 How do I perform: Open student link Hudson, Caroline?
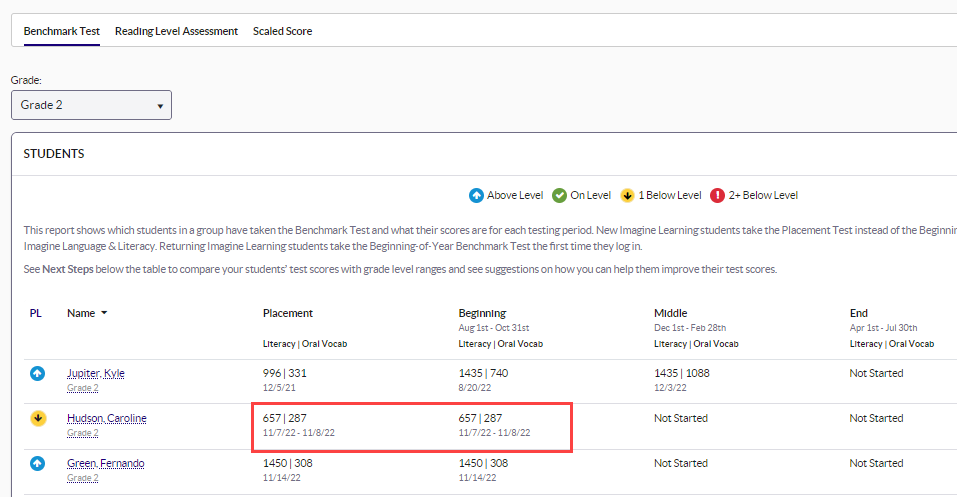click(x=106, y=418)
